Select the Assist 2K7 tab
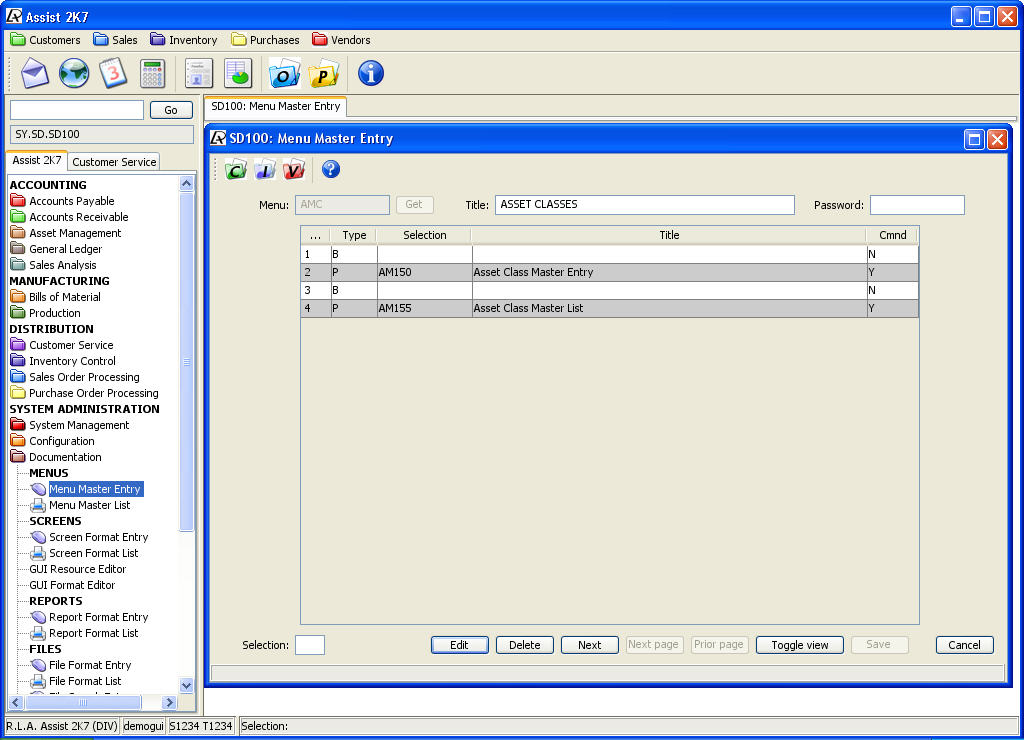 (x=37, y=160)
